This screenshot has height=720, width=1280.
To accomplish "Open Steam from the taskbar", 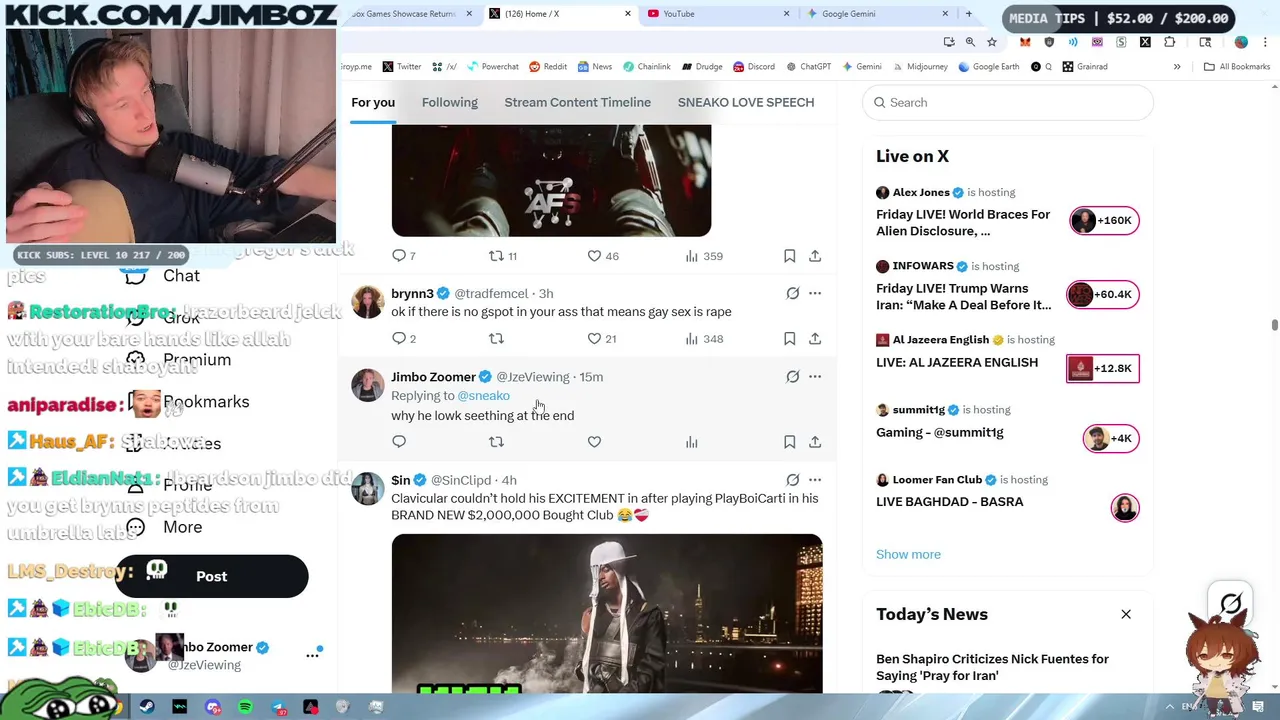I will click(147, 707).
